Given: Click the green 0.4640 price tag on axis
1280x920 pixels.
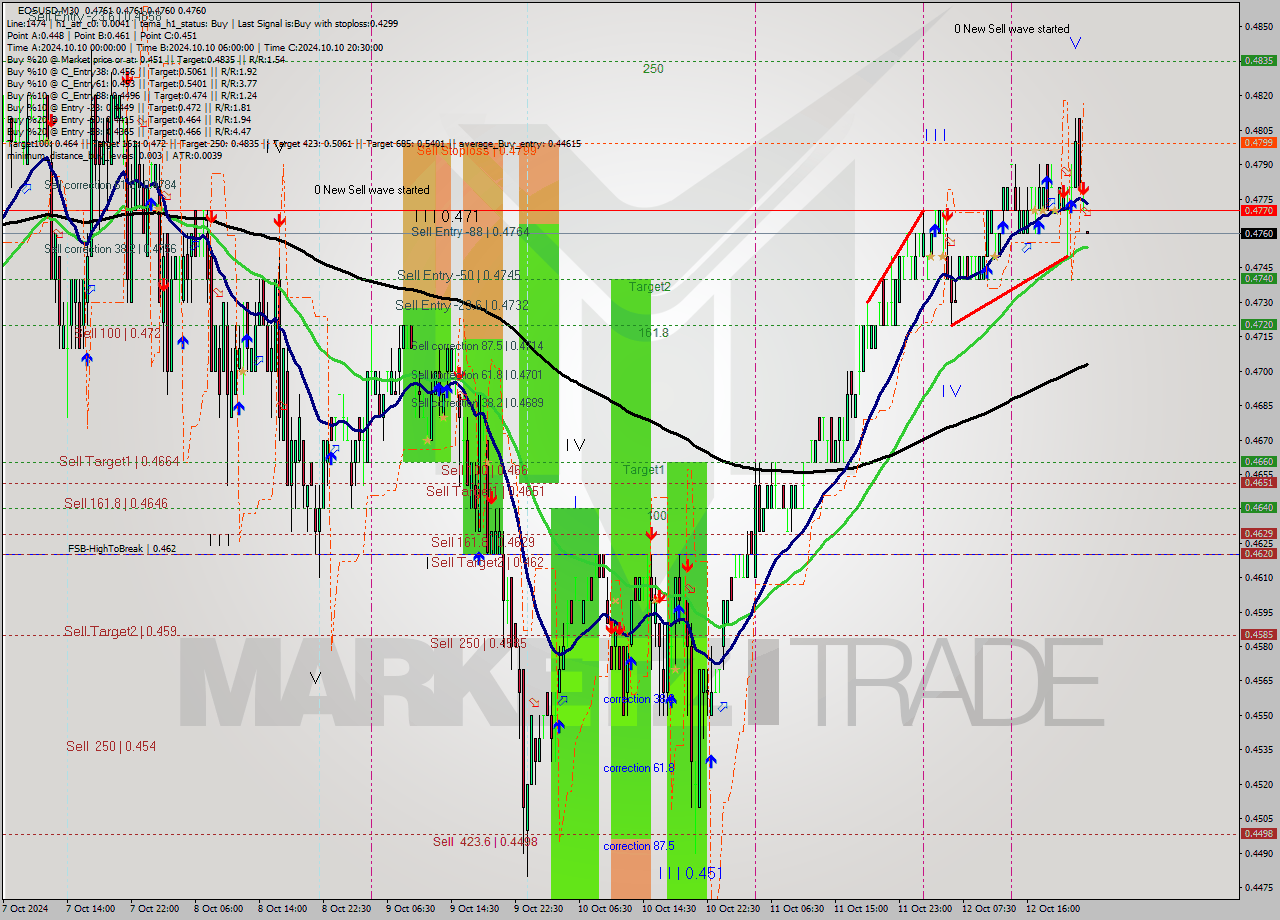Looking at the screenshot, I should pos(1258,507).
